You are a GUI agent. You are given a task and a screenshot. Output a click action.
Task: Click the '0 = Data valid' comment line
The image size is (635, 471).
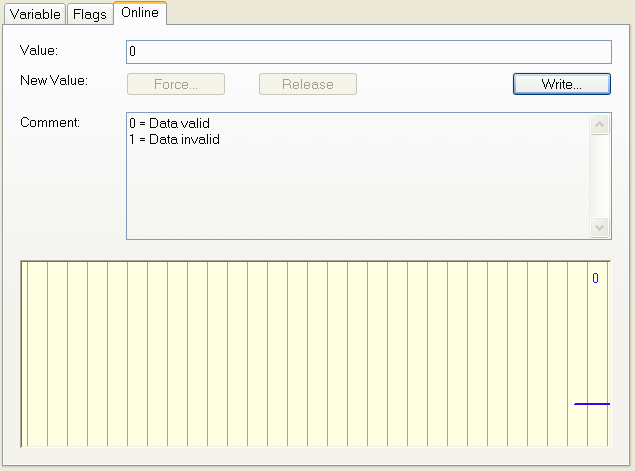point(170,123)
